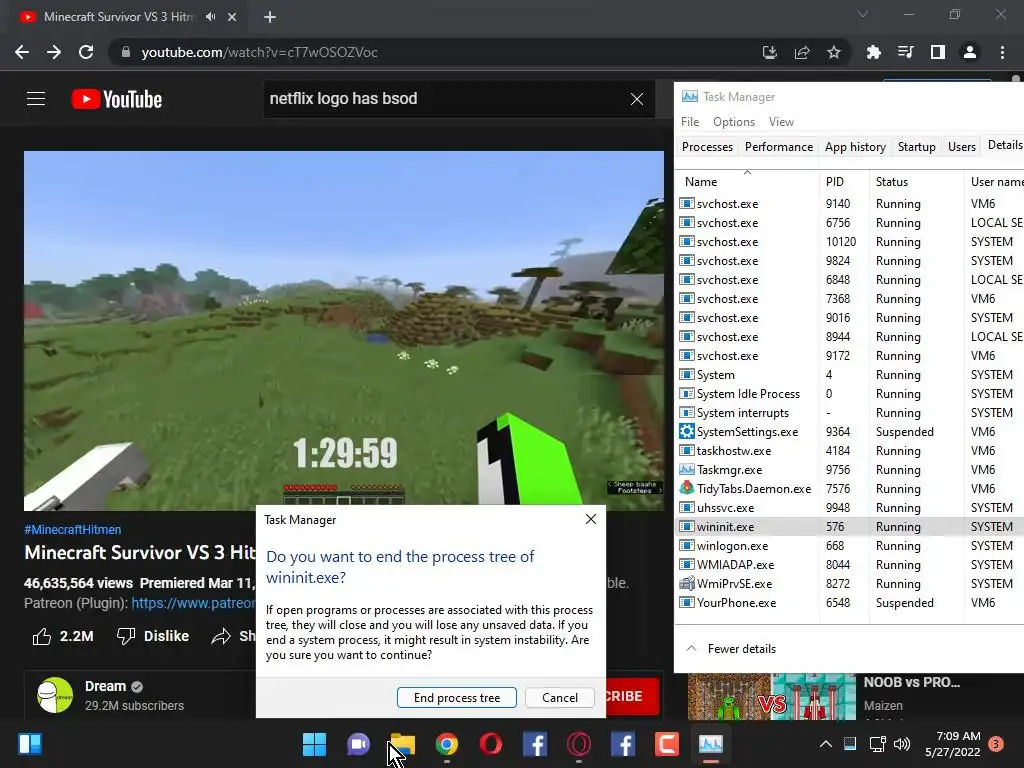
Task: Open File Explorer from the taskbar
Action: pos(402,744)
